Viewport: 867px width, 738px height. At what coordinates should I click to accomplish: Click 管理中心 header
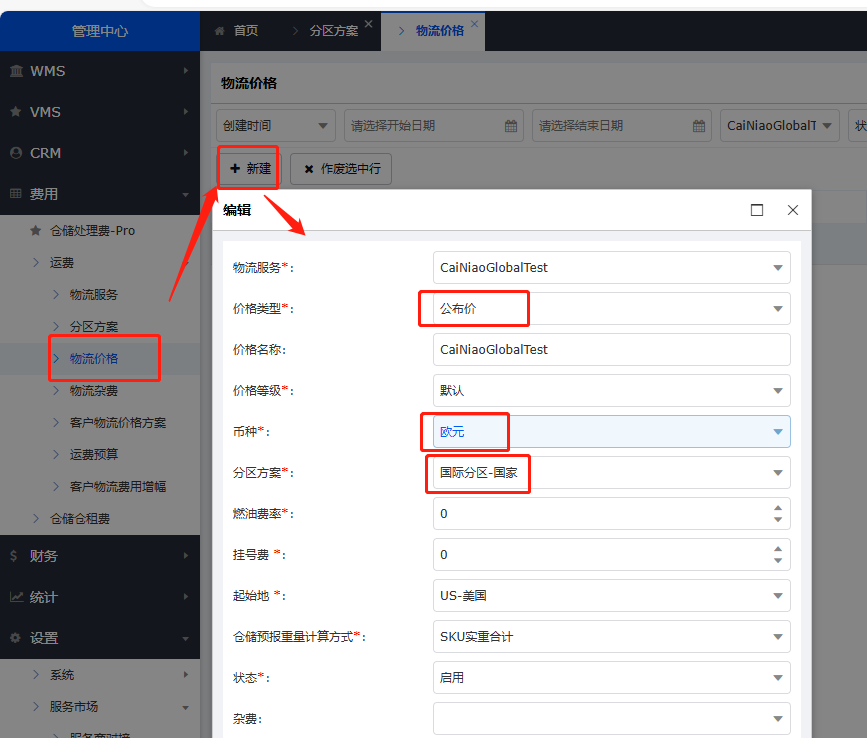100,31
